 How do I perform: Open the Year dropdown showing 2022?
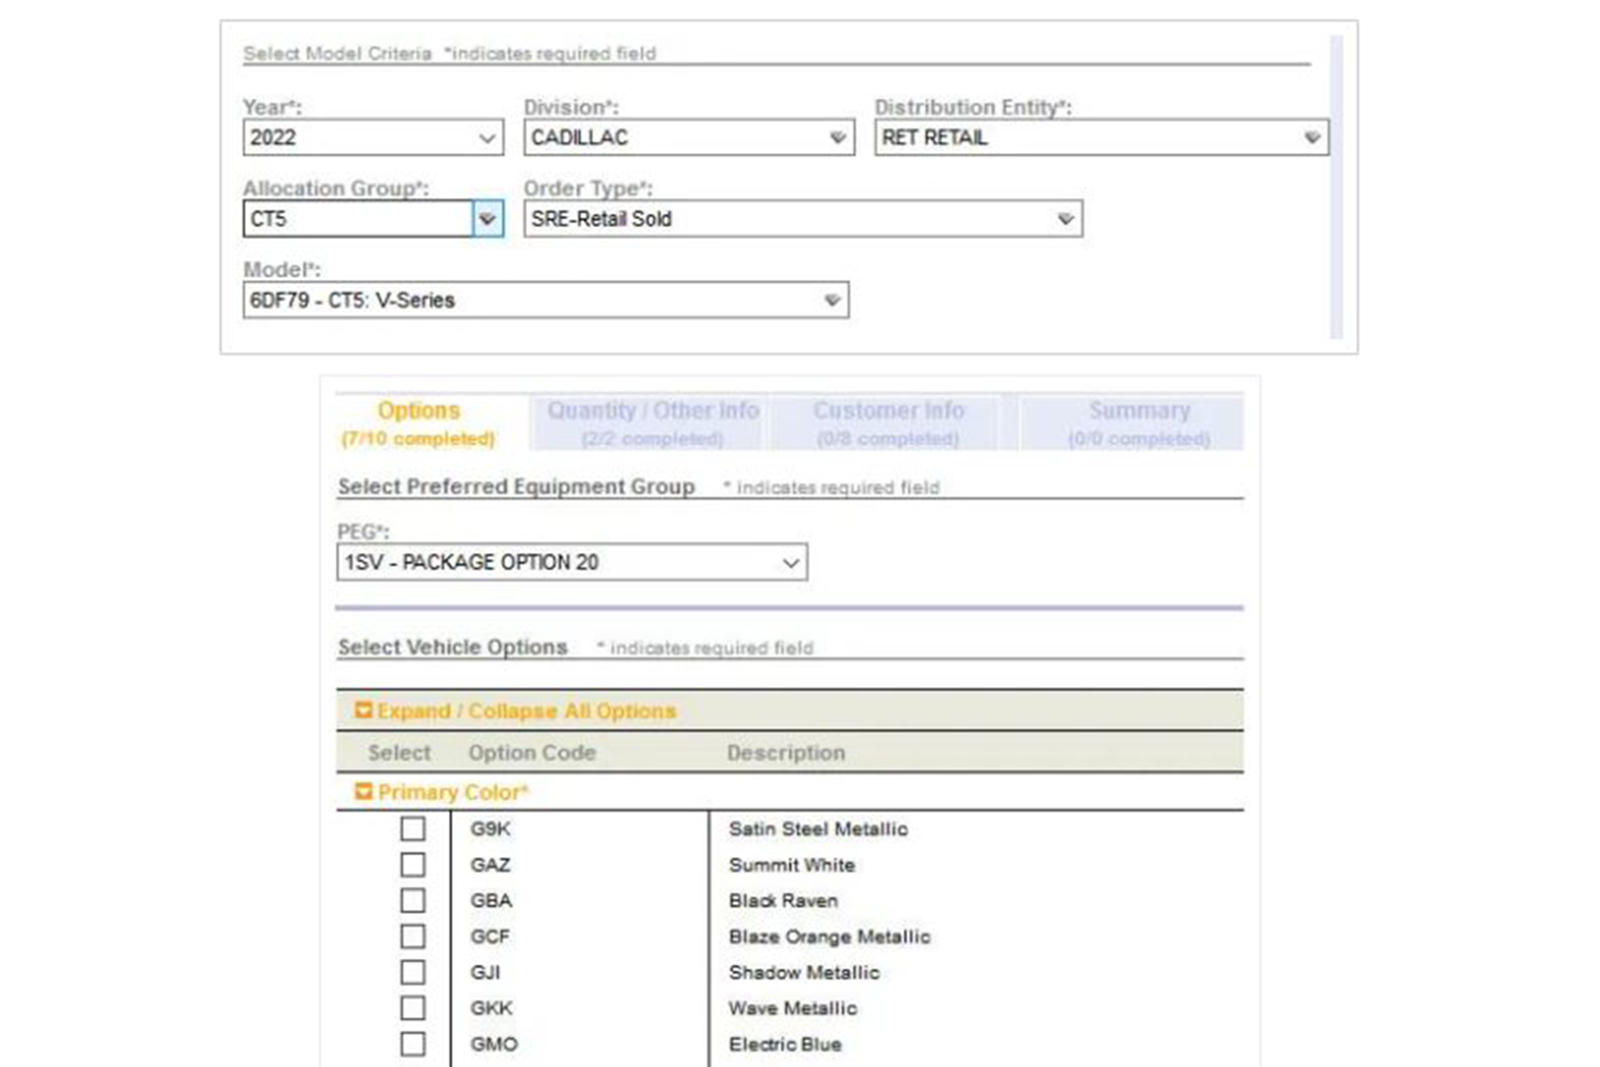(373, 138)
